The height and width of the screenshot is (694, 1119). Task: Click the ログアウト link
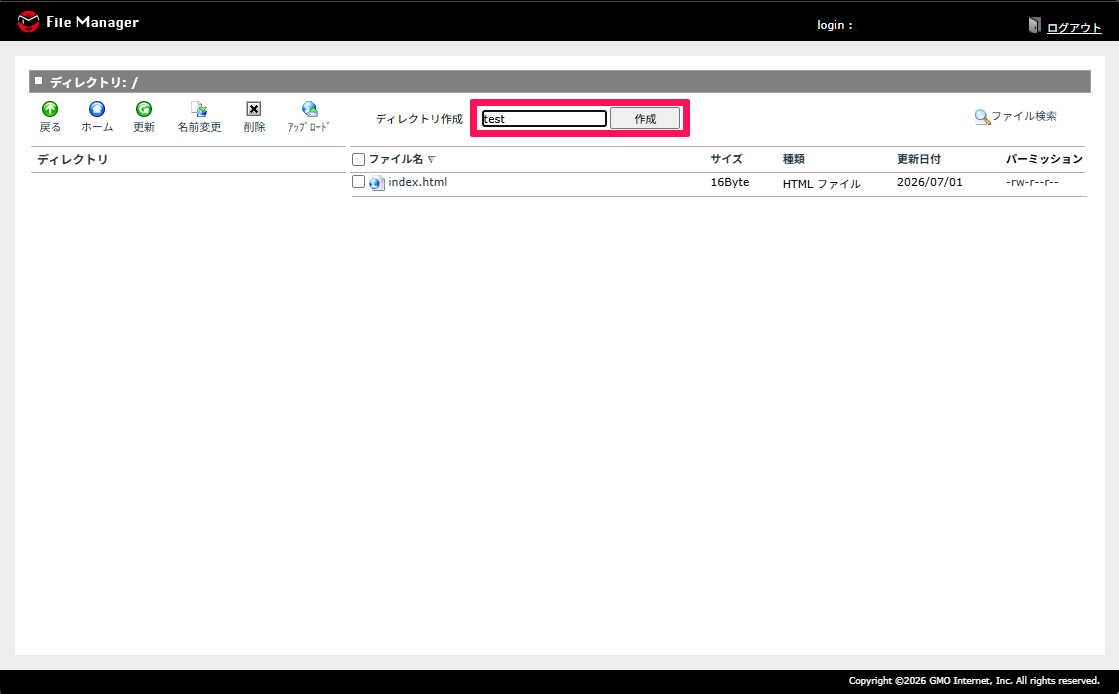pos(1074,28)
